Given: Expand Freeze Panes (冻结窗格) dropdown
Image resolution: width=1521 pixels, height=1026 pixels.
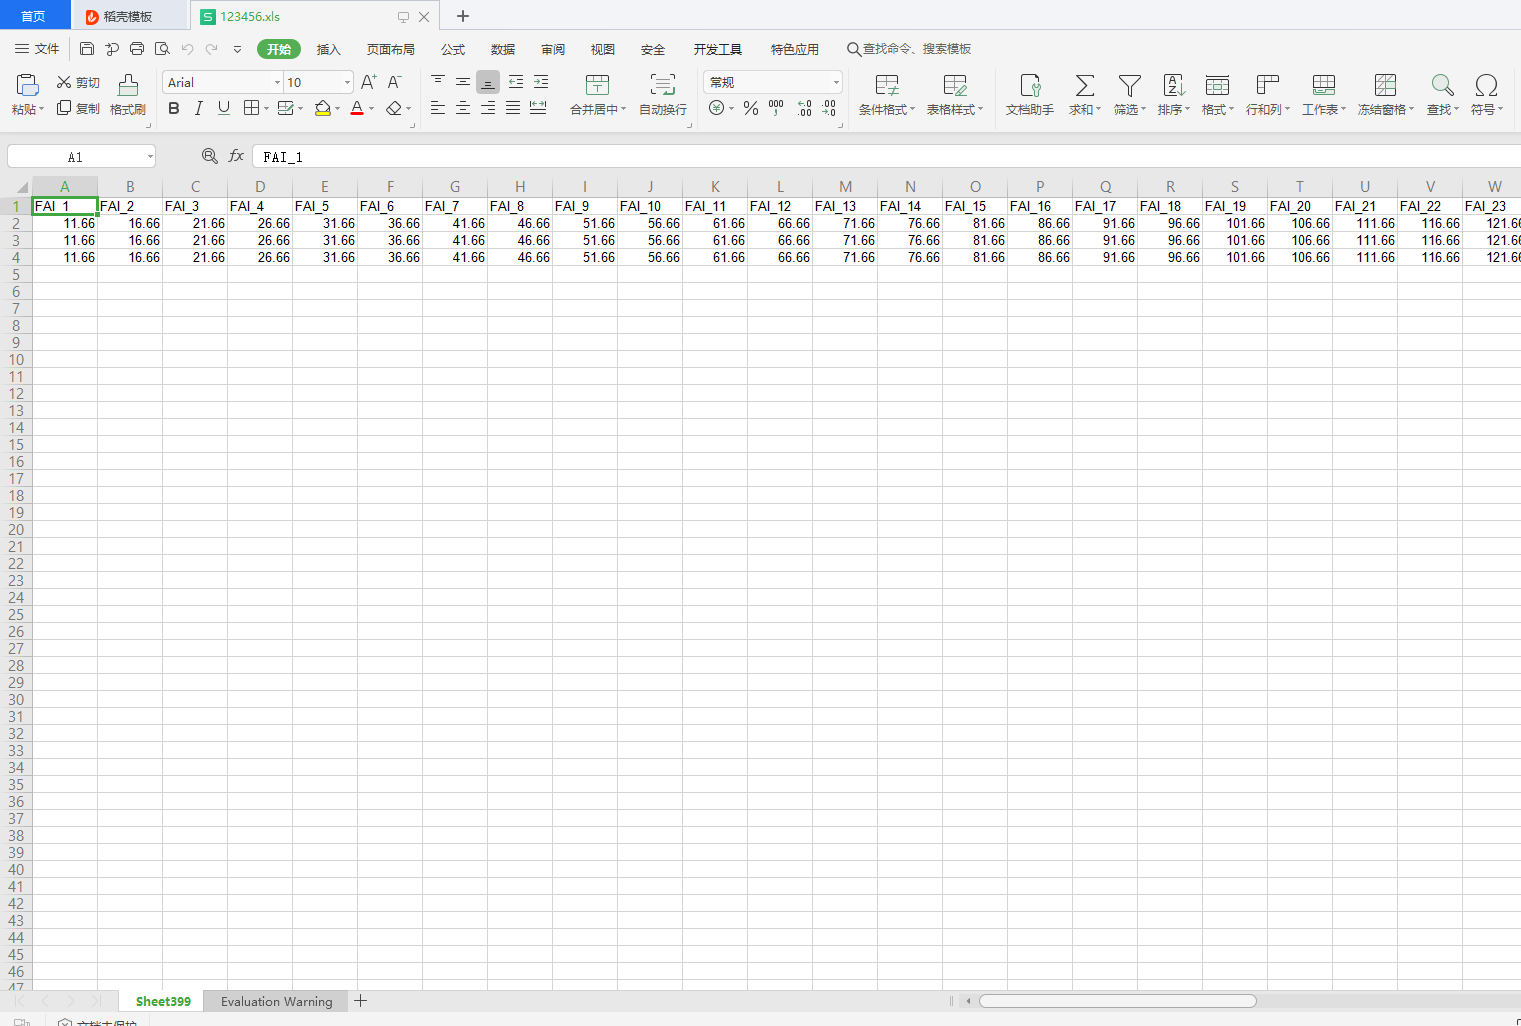Looking at the screenshot, I should 1411,110.
